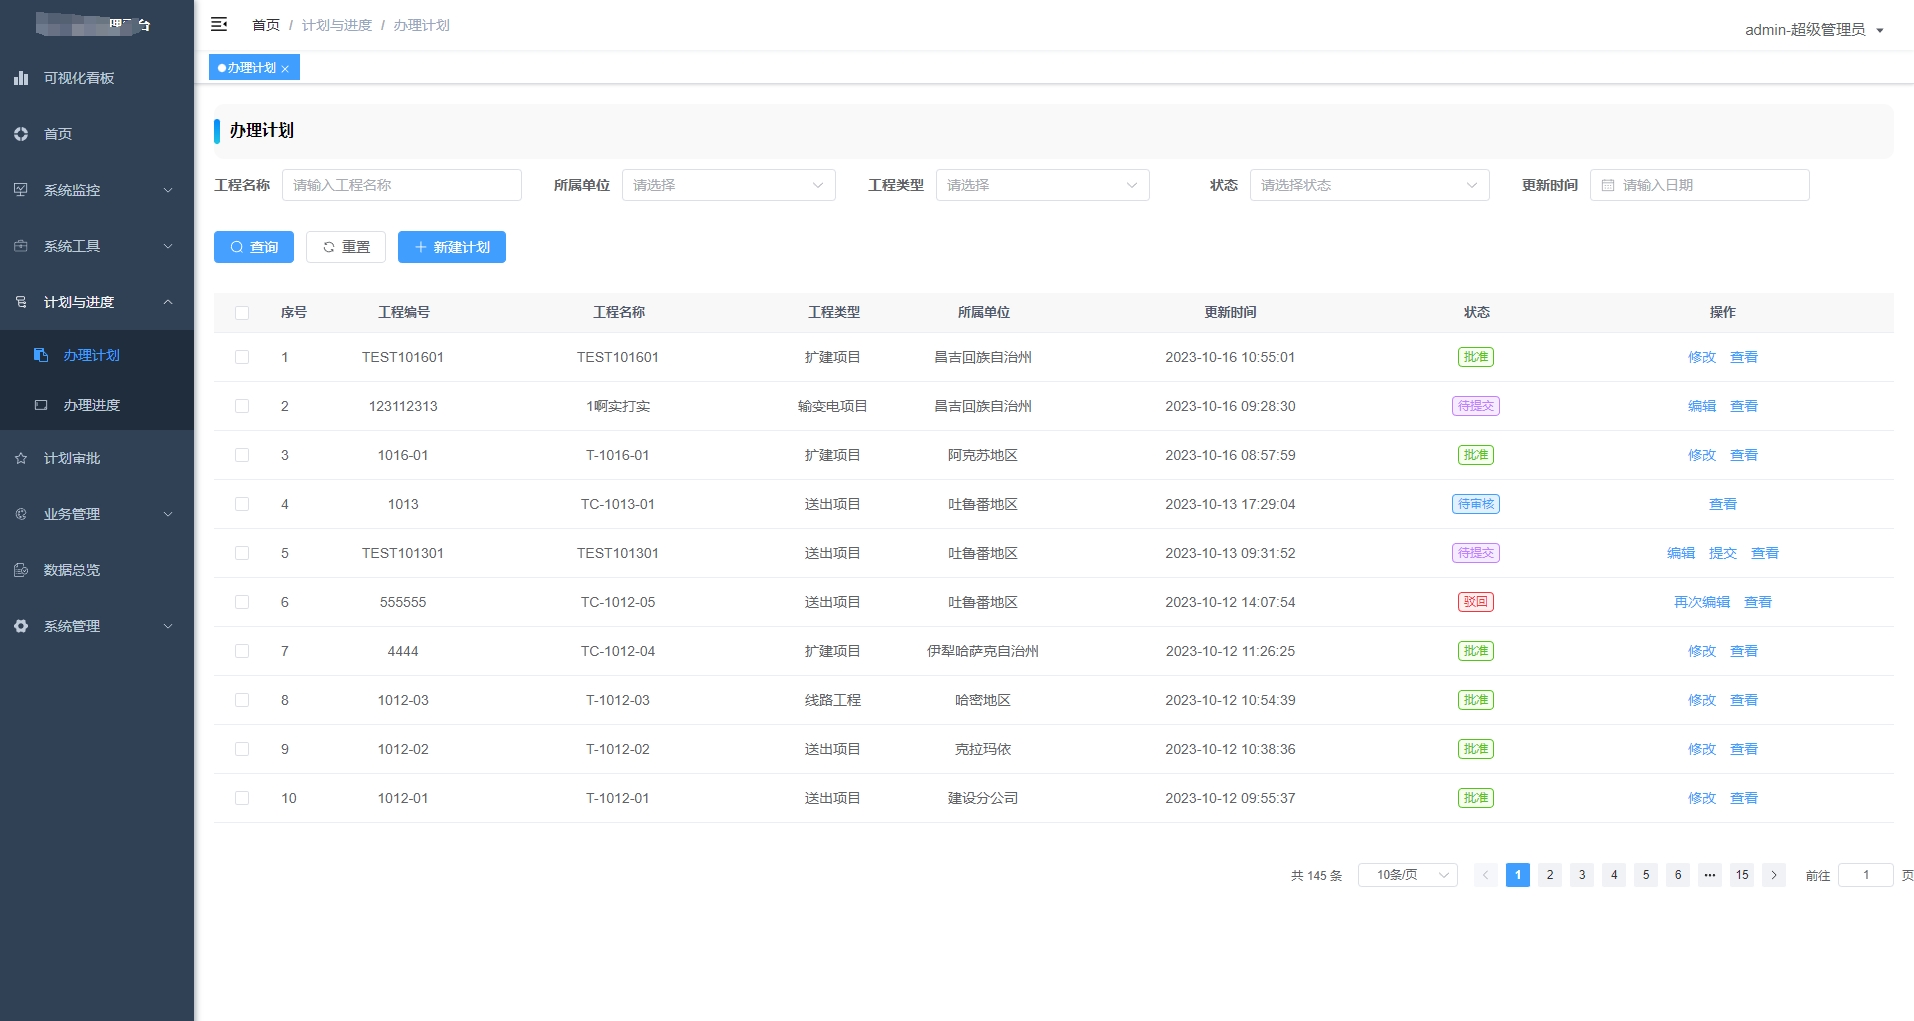Collapse the sidebar with the hamburger icon
Screen dimensions: 1914x1021
219,24
